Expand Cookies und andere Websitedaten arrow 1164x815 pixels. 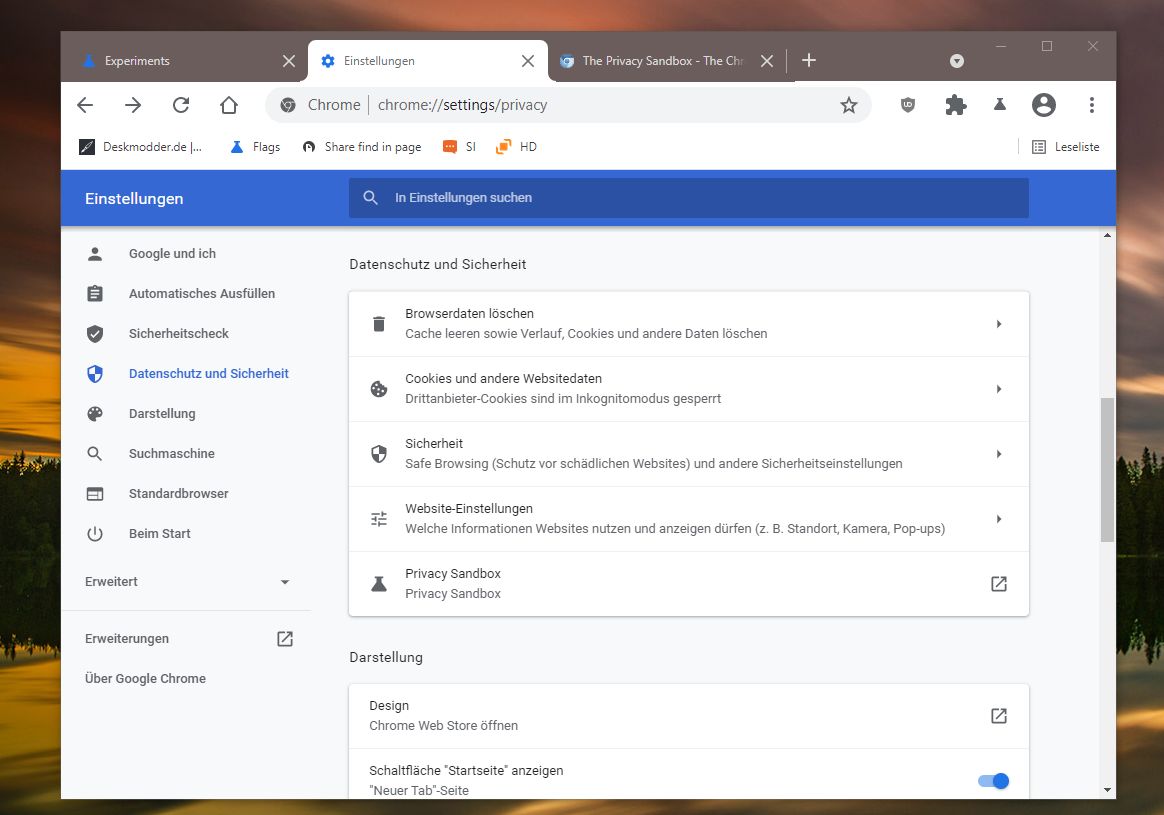(x=999, y=389)
